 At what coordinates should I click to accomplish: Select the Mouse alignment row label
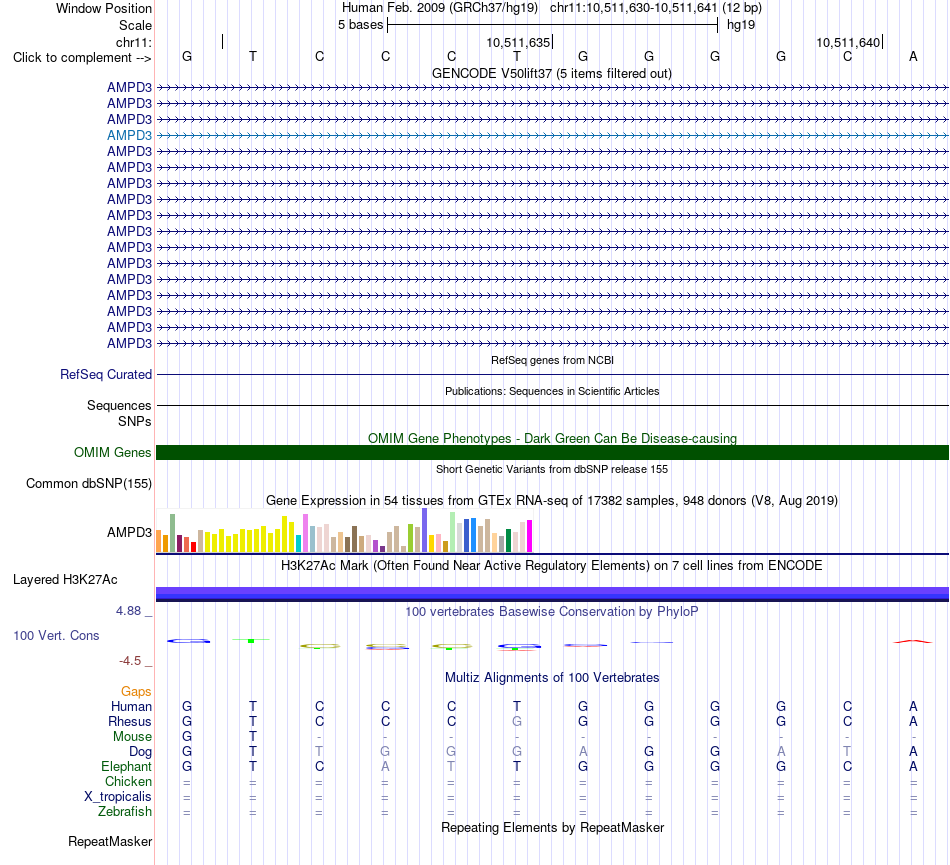132,737
